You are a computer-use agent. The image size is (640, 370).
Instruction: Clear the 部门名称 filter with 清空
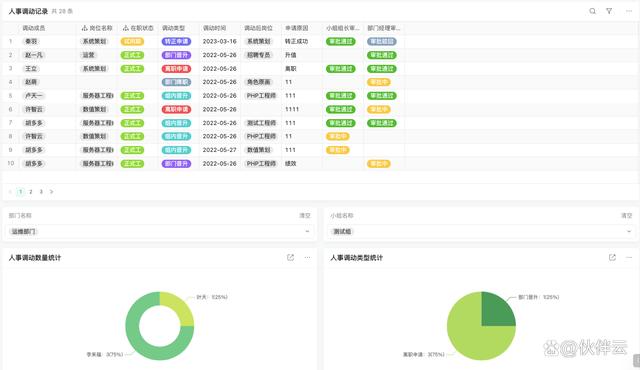click(305, 215)
